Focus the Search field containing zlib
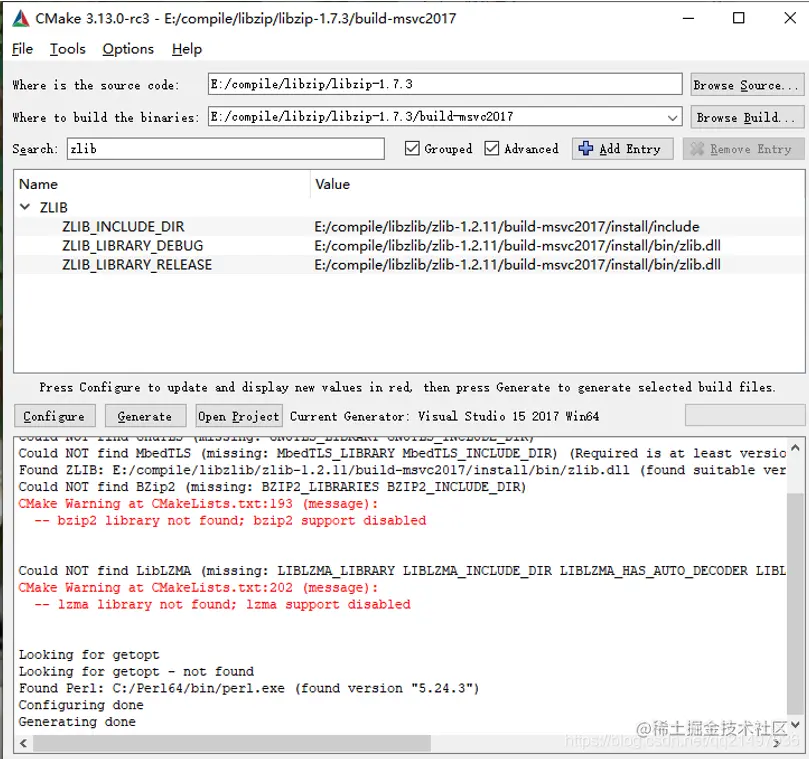The width and height of the screenshot is (809, 759). tap(225, 149)
